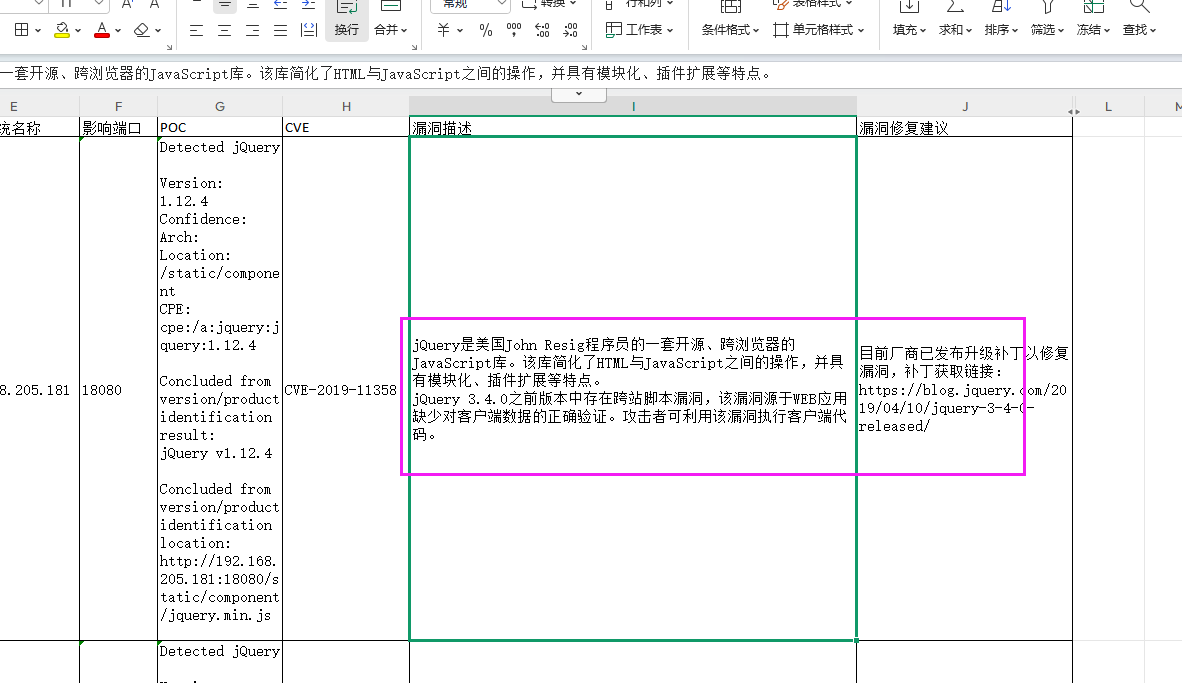Open the alignment settings dialog launcher
Viewport: 1182px width, 683px height.
click(x=415, y=47)
